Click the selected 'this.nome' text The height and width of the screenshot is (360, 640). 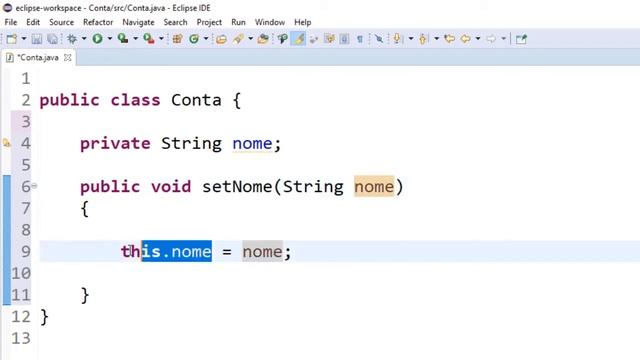coord(176,251)
